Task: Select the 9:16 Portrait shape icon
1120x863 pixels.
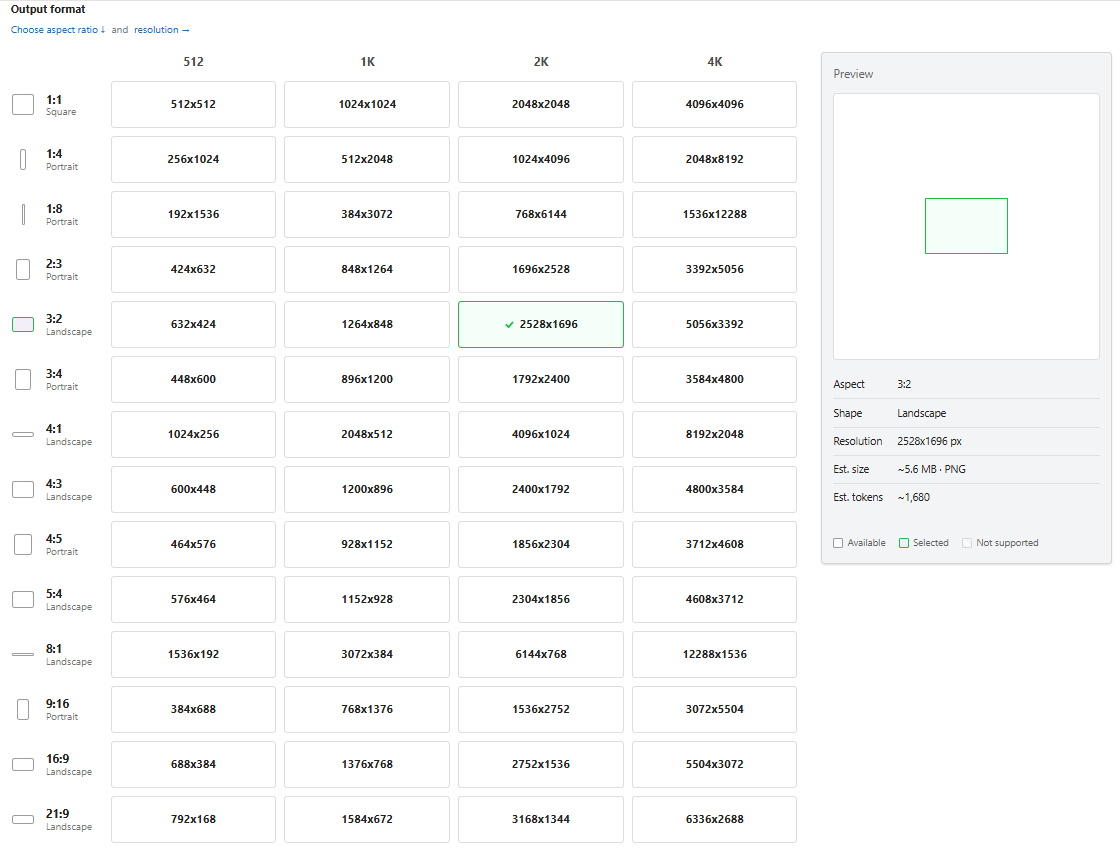Action: [x=23, y=709]
